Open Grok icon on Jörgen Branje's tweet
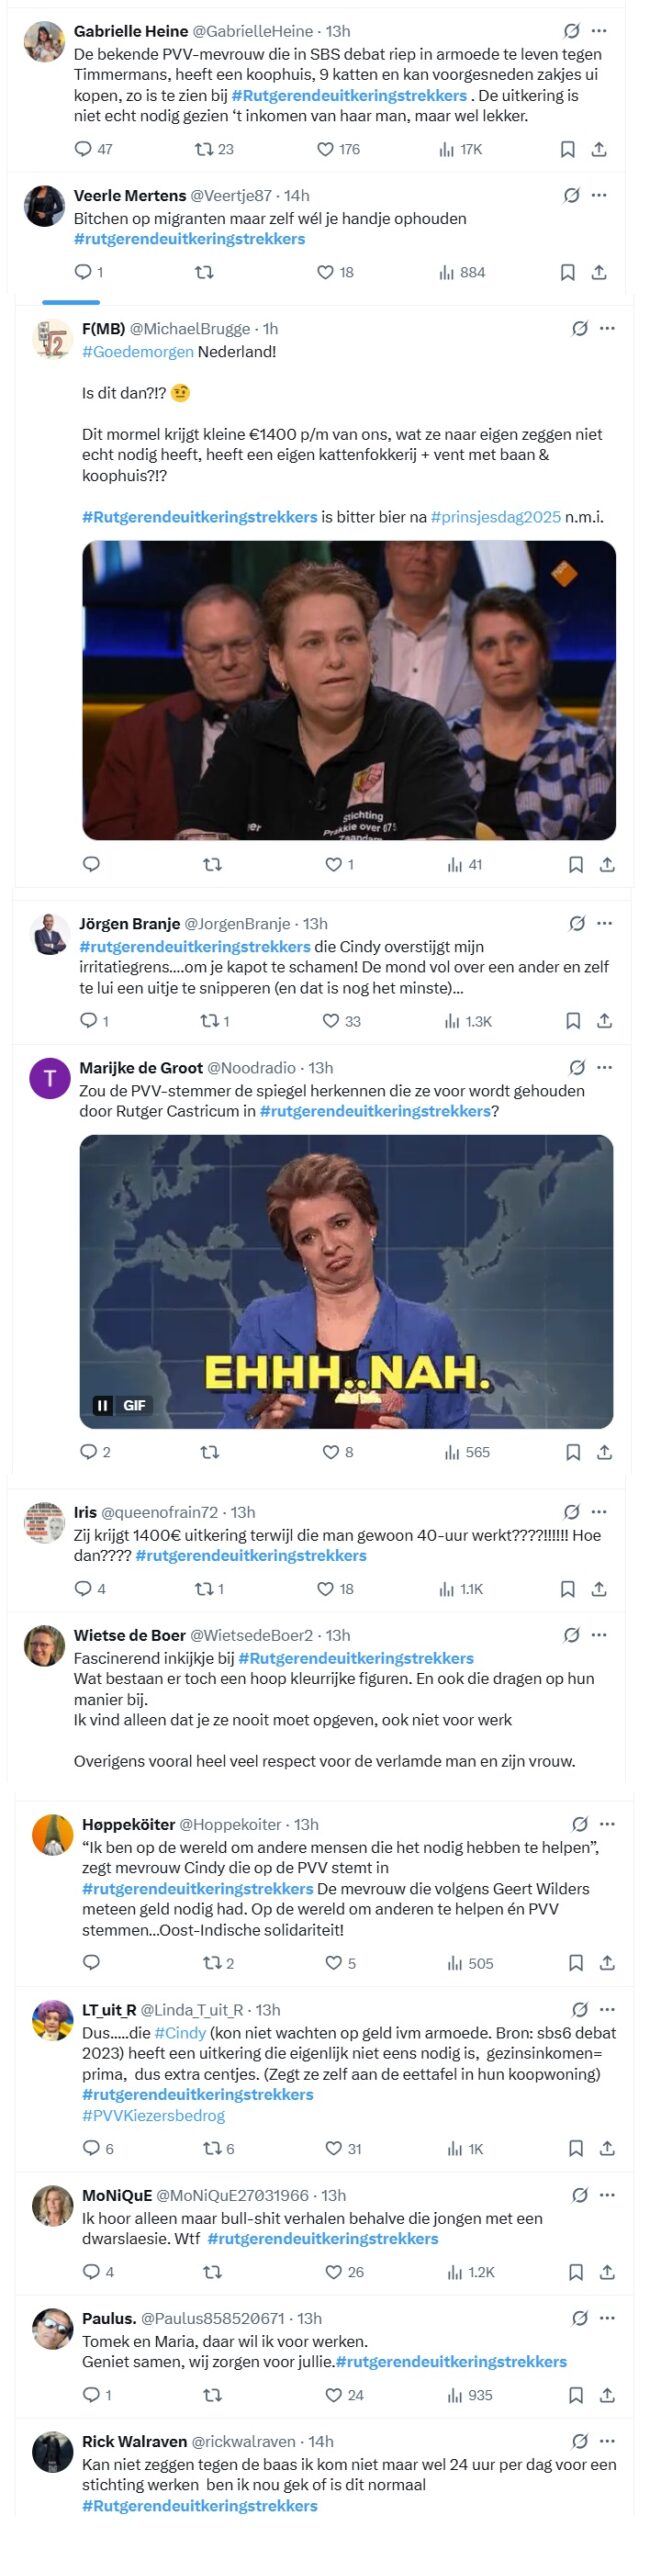Image resolution: width=661 pixels, height=2560 pixels. click(x=577, y=924)
